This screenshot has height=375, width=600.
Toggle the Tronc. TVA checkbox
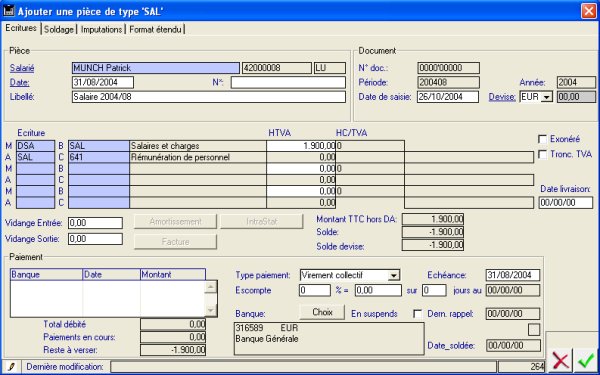542,155
